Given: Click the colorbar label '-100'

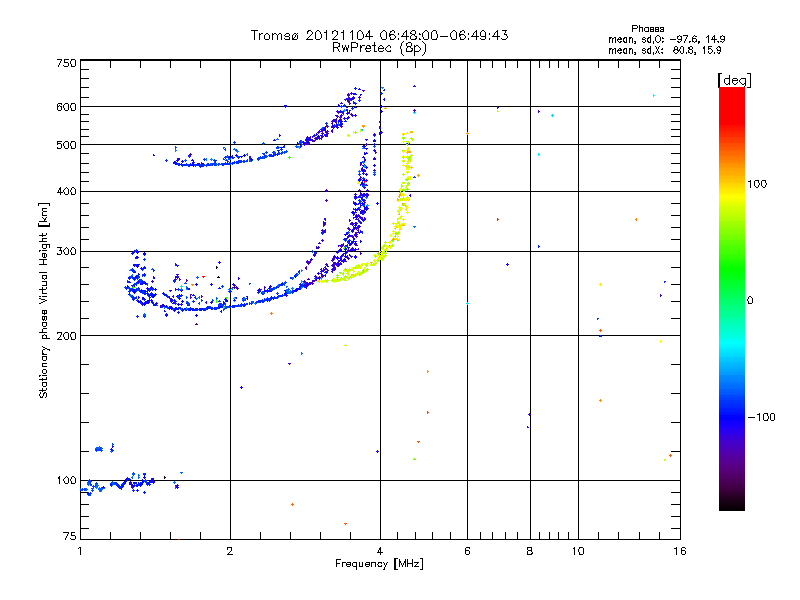Looking at the screenshot, I should click(761, 417).
